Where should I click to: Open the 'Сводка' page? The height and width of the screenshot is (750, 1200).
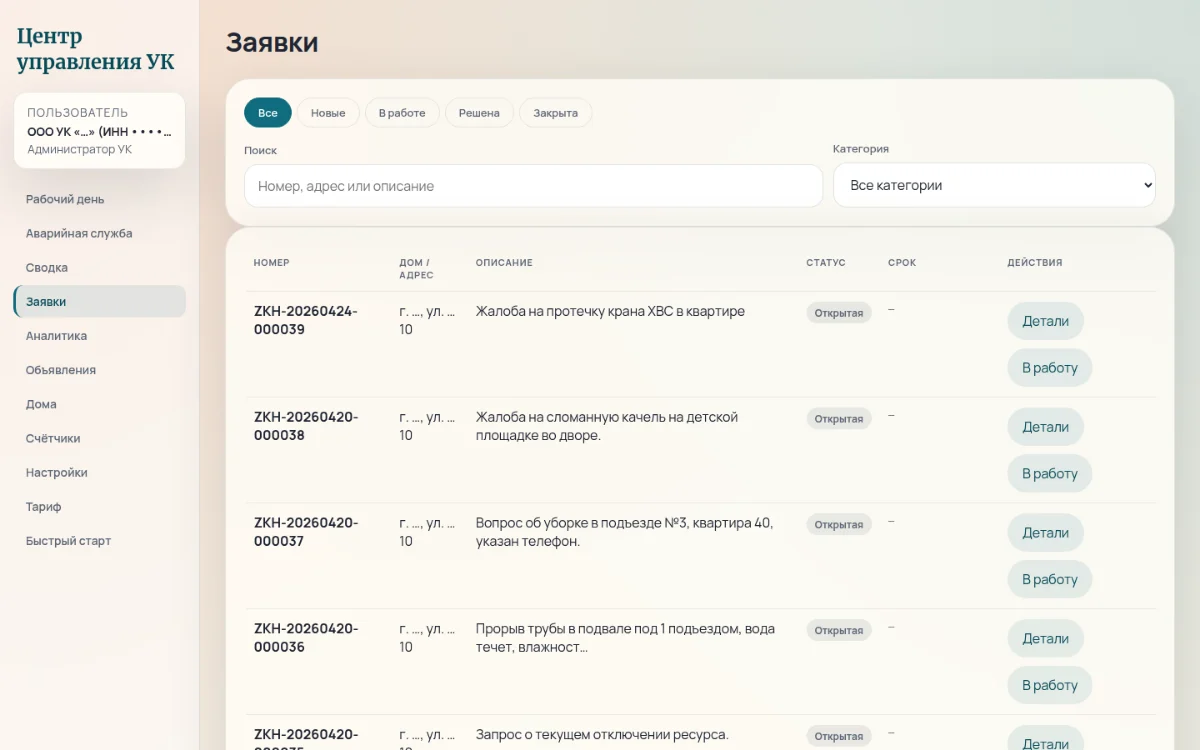click(x=100, y=267)
